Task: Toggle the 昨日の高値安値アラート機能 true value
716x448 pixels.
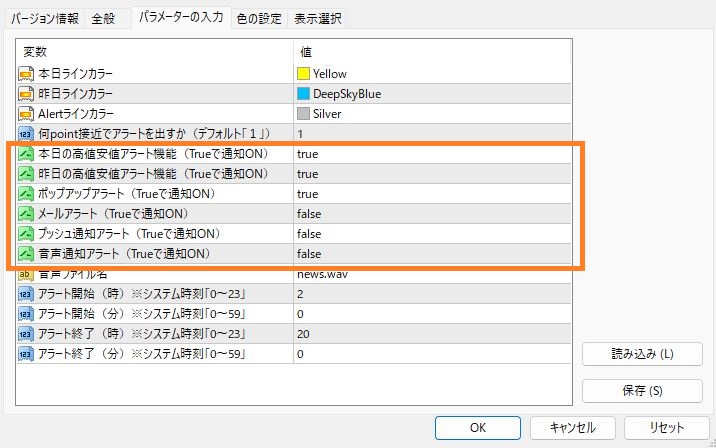Action: (x=307, y=174)
